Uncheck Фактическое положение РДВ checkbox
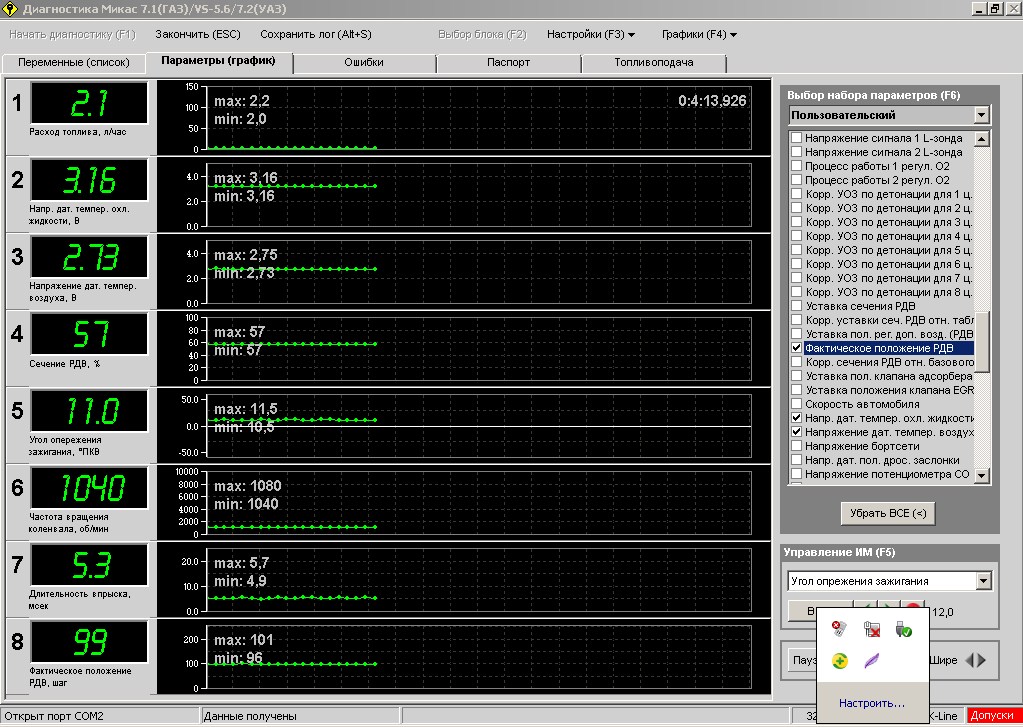This screenshot has width=1023, height=727. (797, 348)
